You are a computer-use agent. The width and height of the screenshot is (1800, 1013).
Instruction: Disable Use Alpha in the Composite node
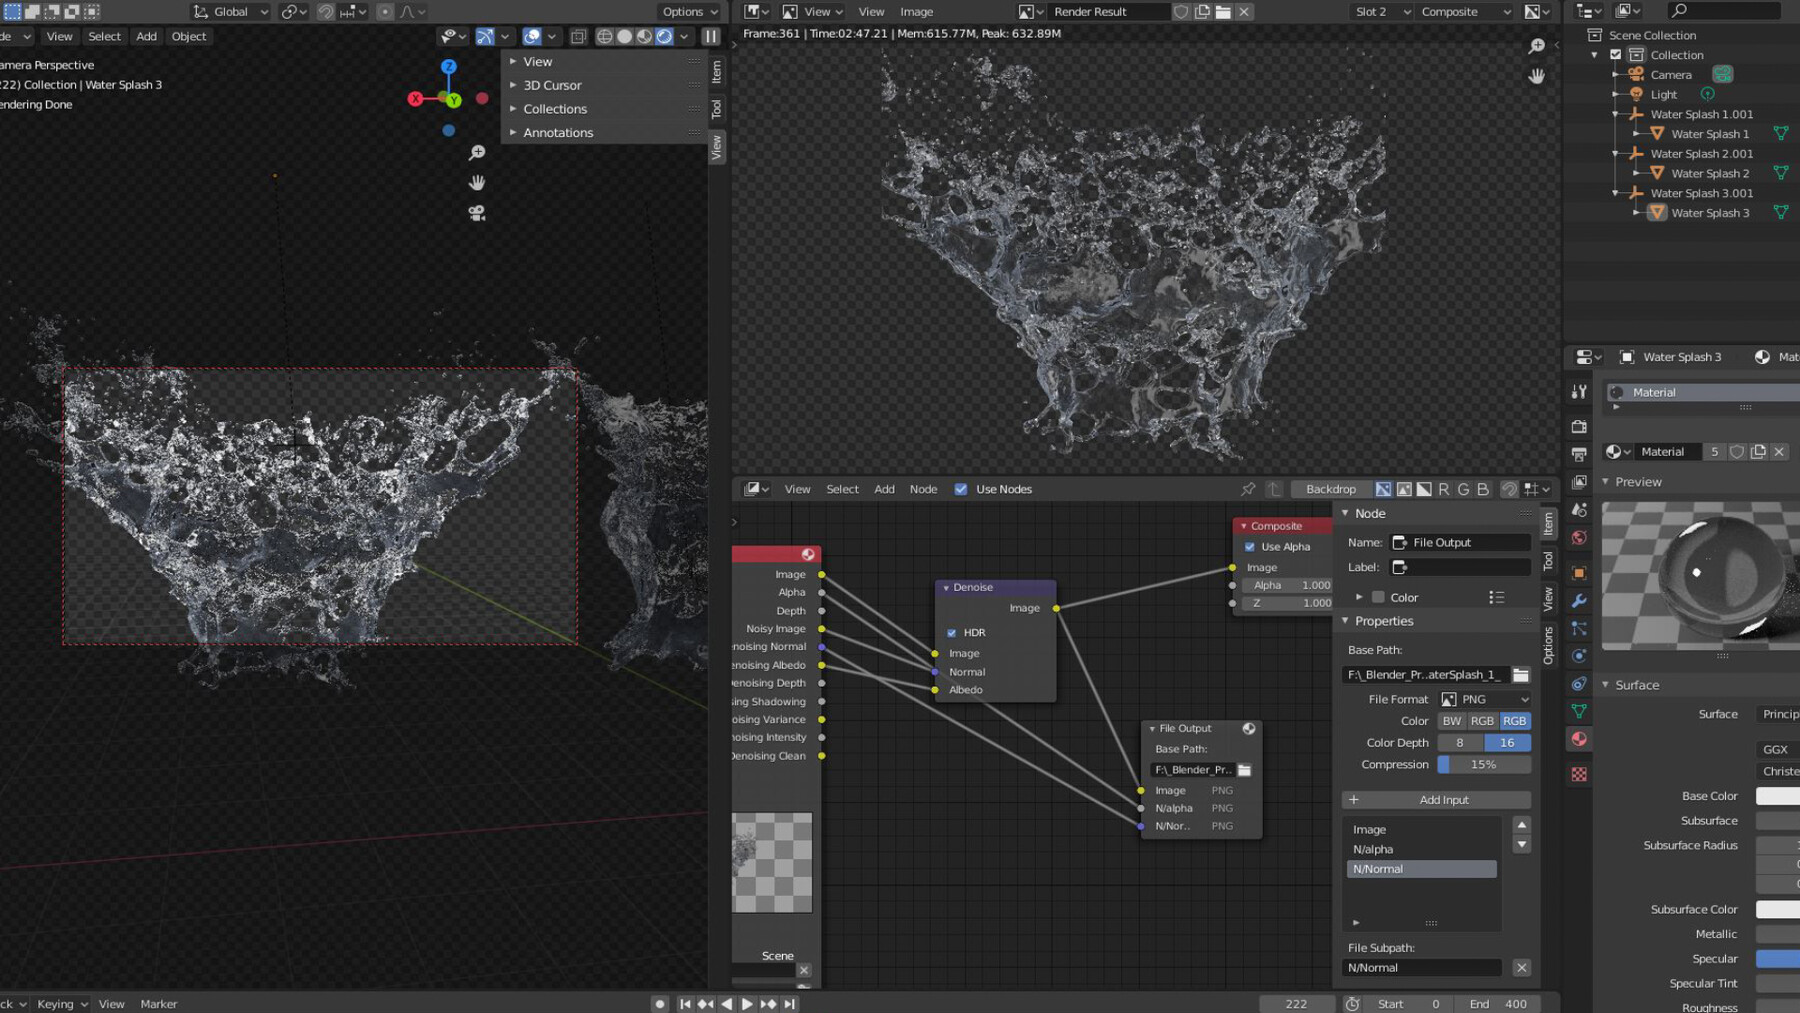coord(1249,546)
